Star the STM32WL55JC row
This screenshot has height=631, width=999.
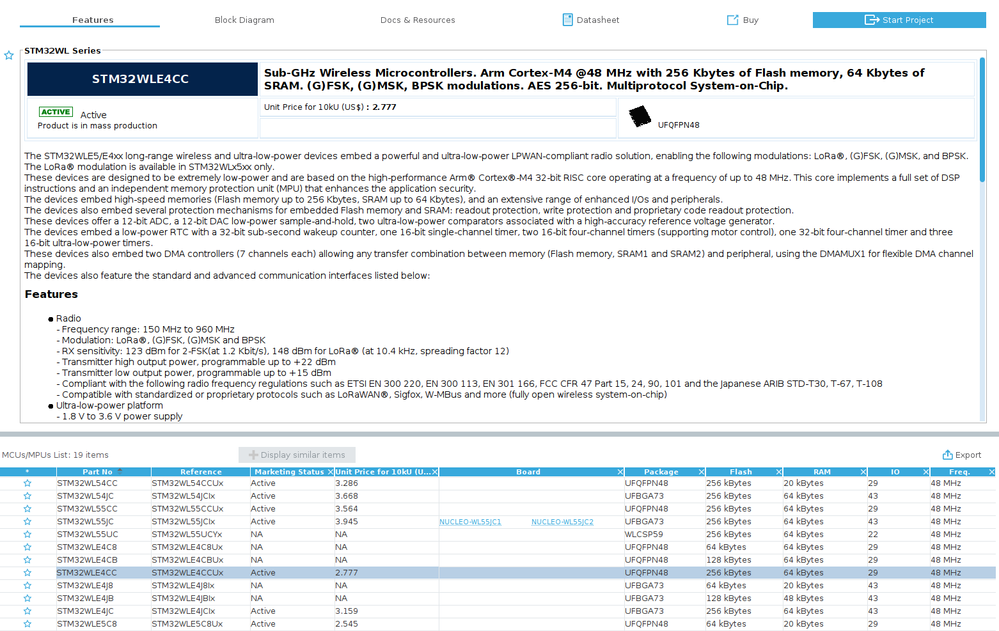(x=27, y=521)
